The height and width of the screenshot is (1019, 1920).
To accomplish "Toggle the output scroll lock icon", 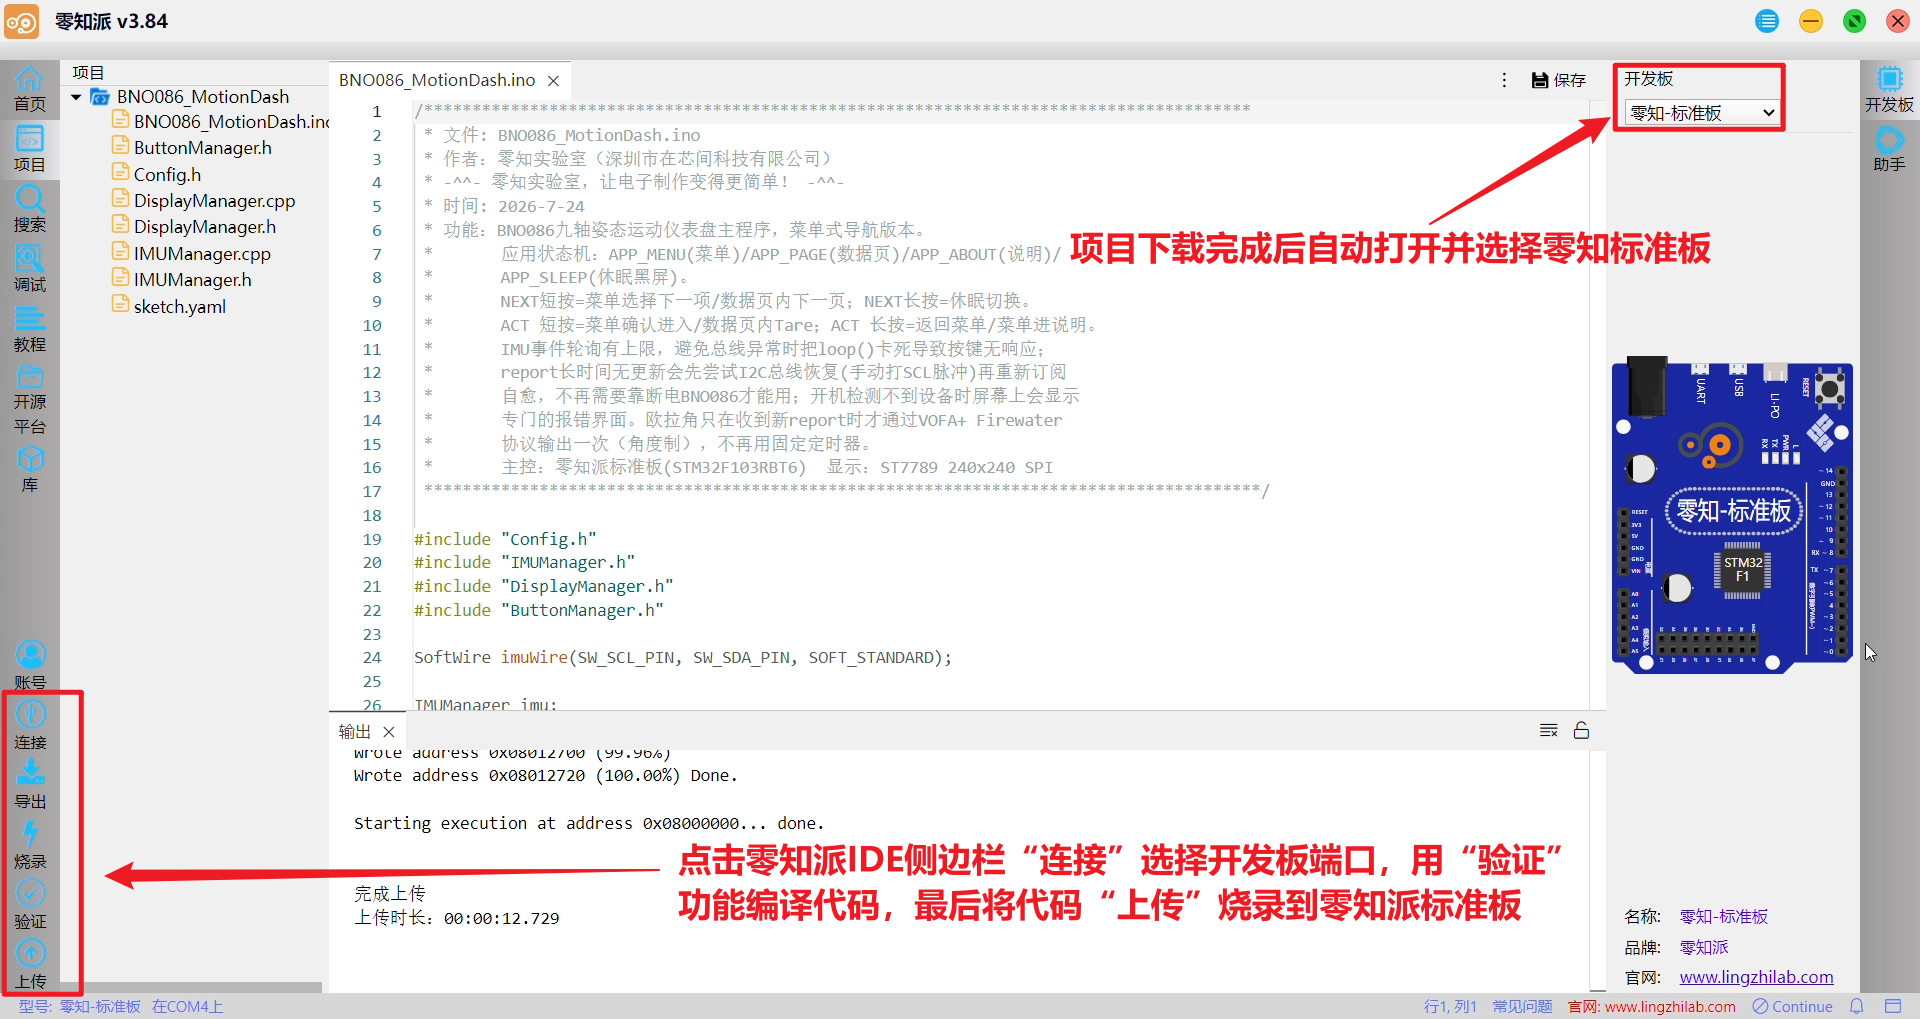I will click(1581, 731).
